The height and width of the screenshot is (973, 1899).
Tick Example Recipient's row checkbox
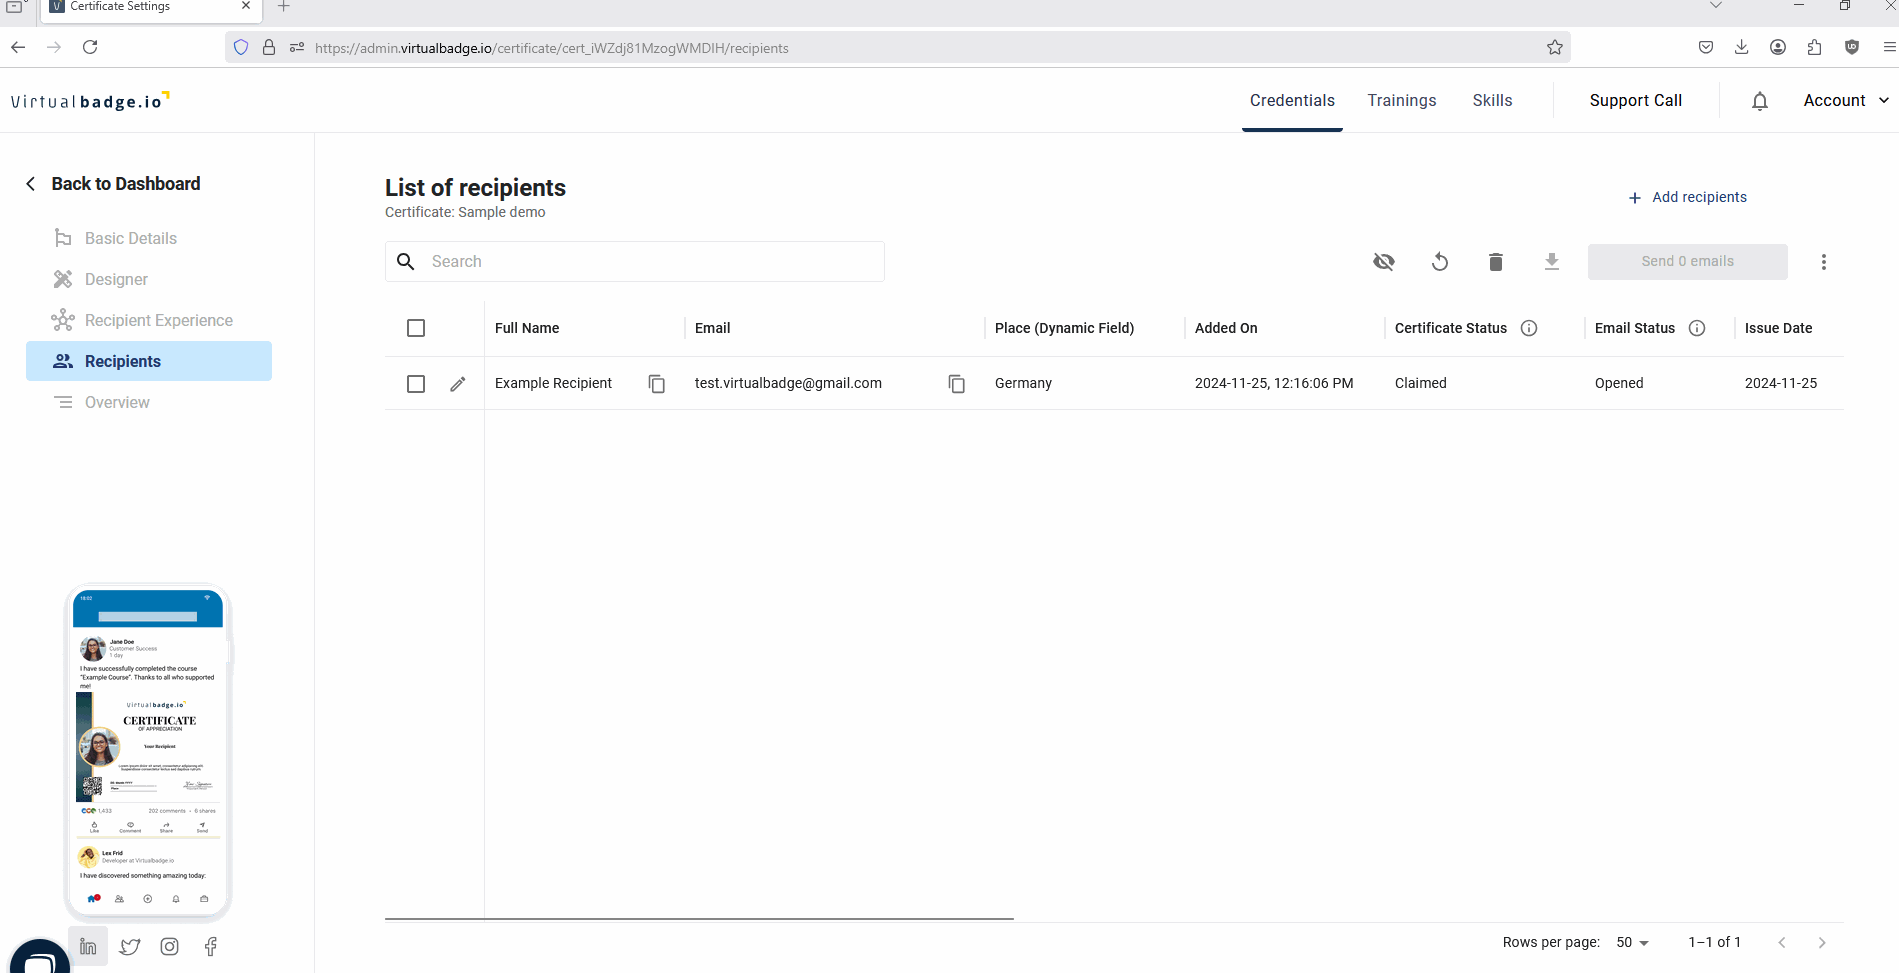[416, 383]
